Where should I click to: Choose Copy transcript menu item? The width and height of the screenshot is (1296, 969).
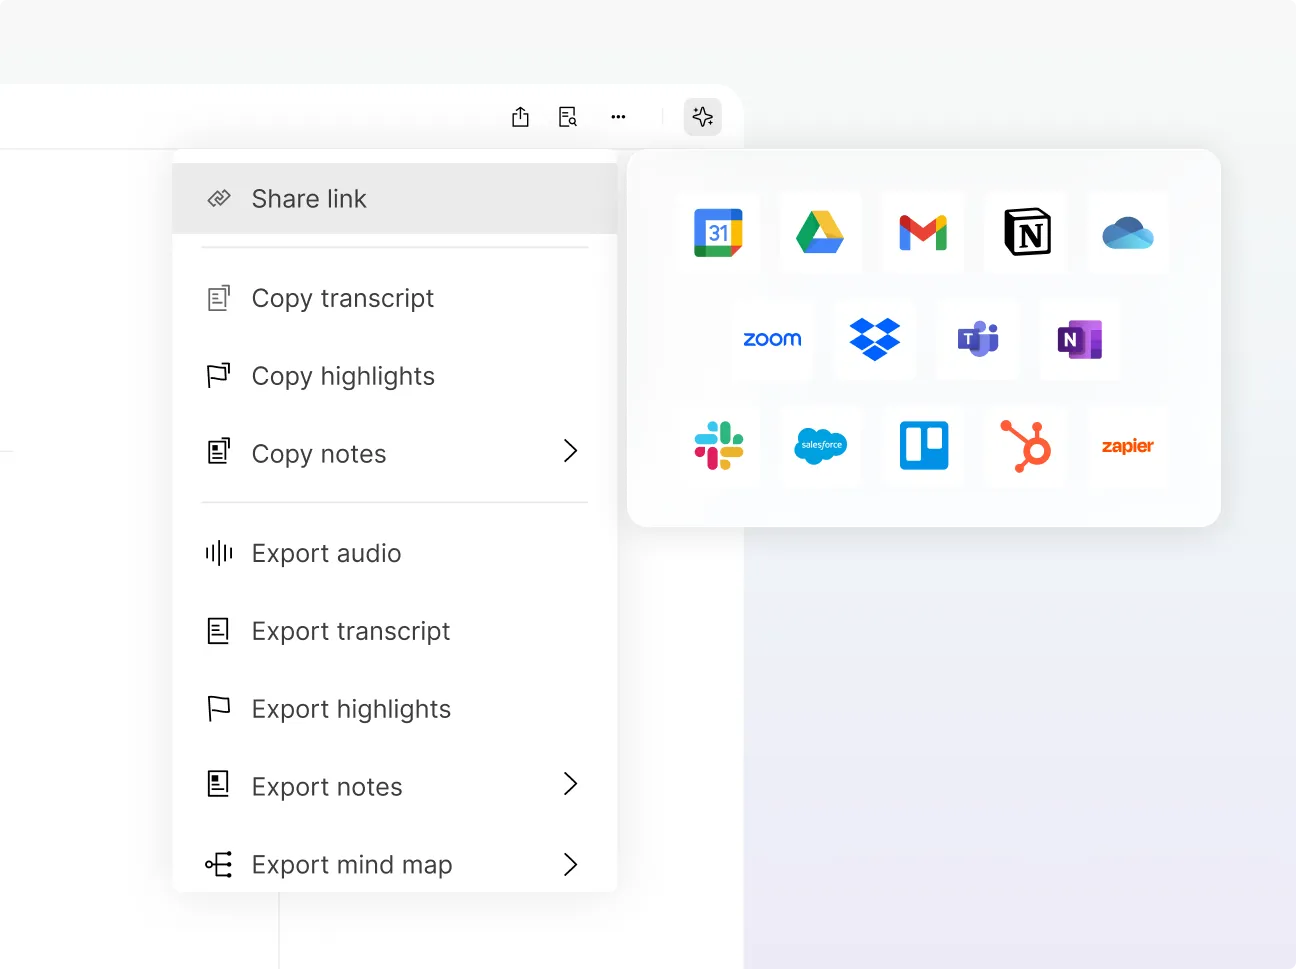[343, 298]
